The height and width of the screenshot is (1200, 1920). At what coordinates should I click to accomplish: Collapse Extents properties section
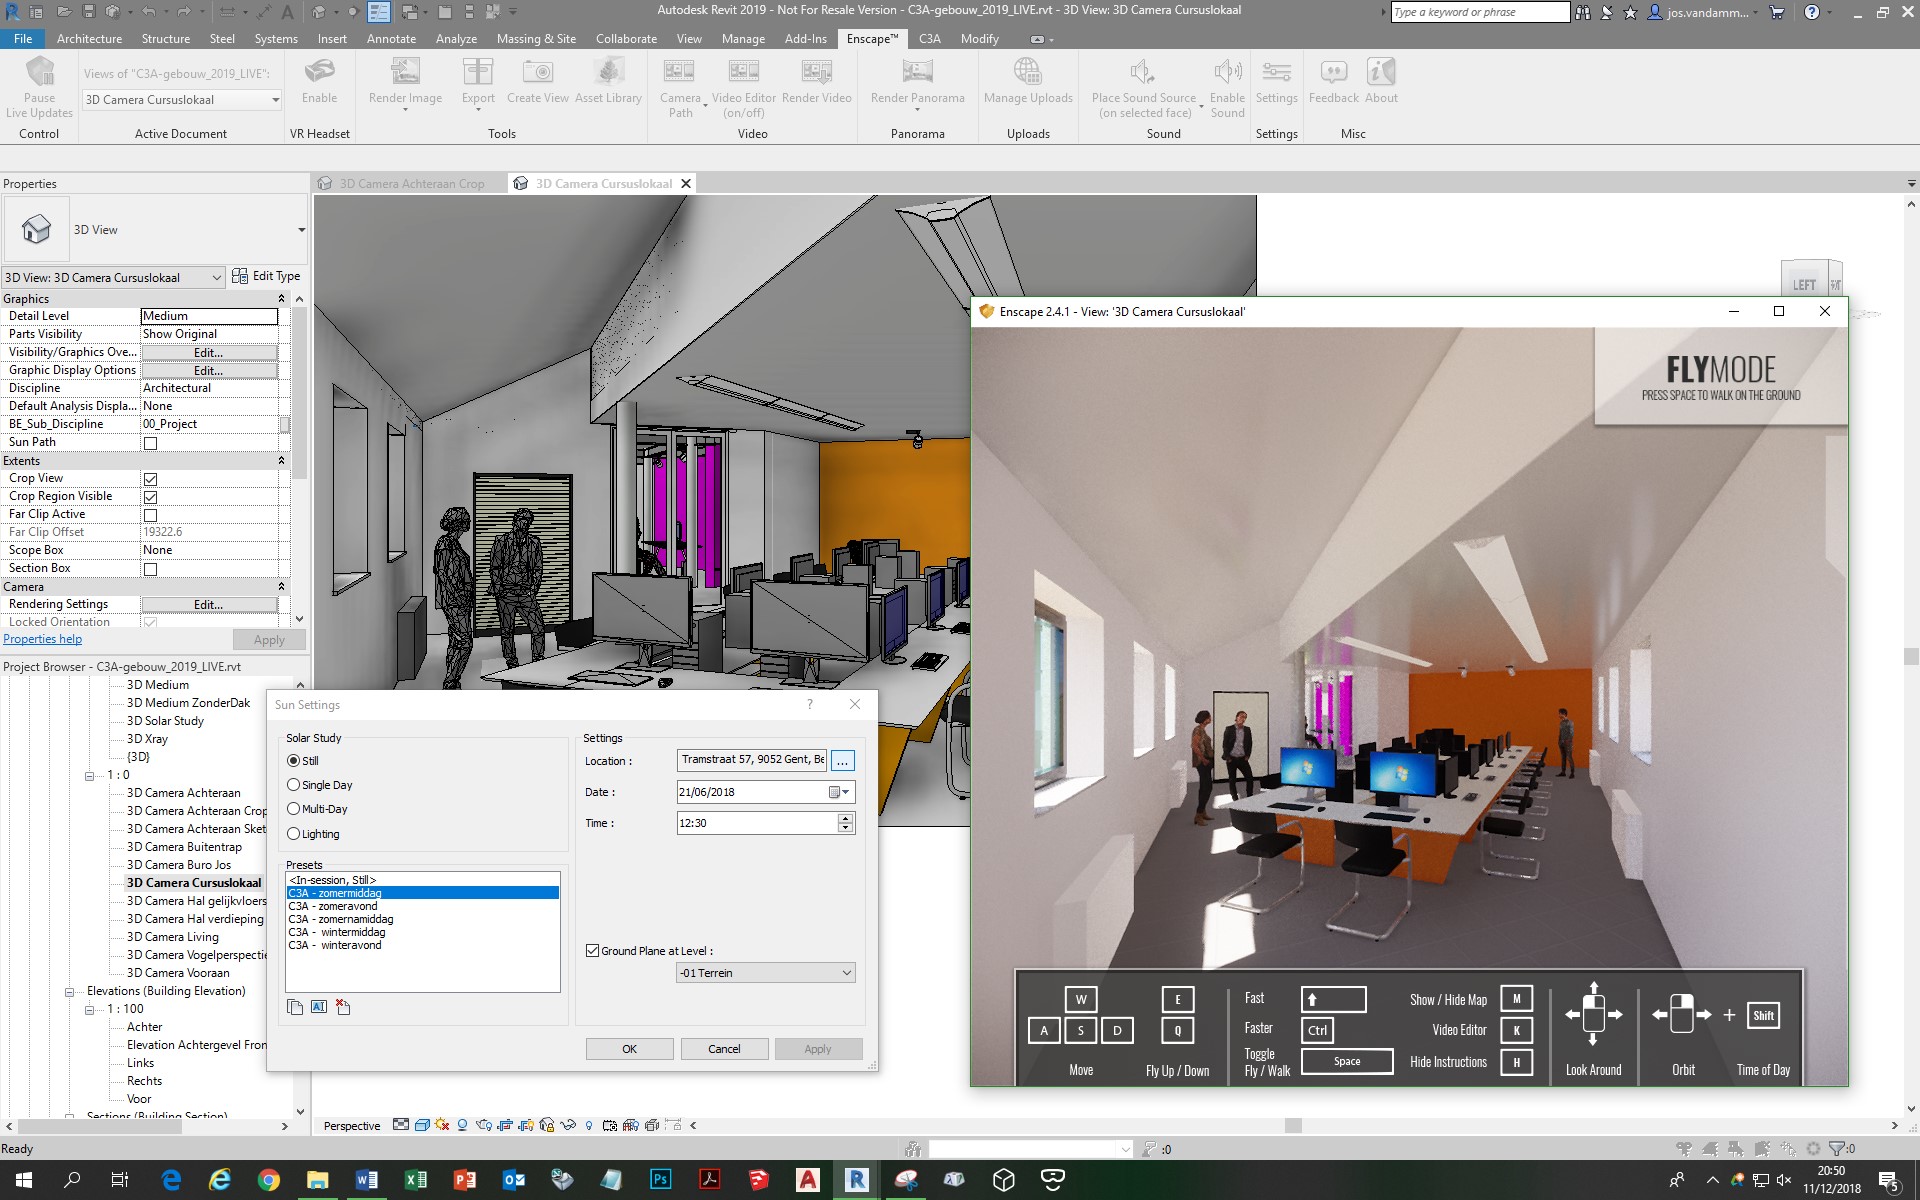click(x=281, y=461)
